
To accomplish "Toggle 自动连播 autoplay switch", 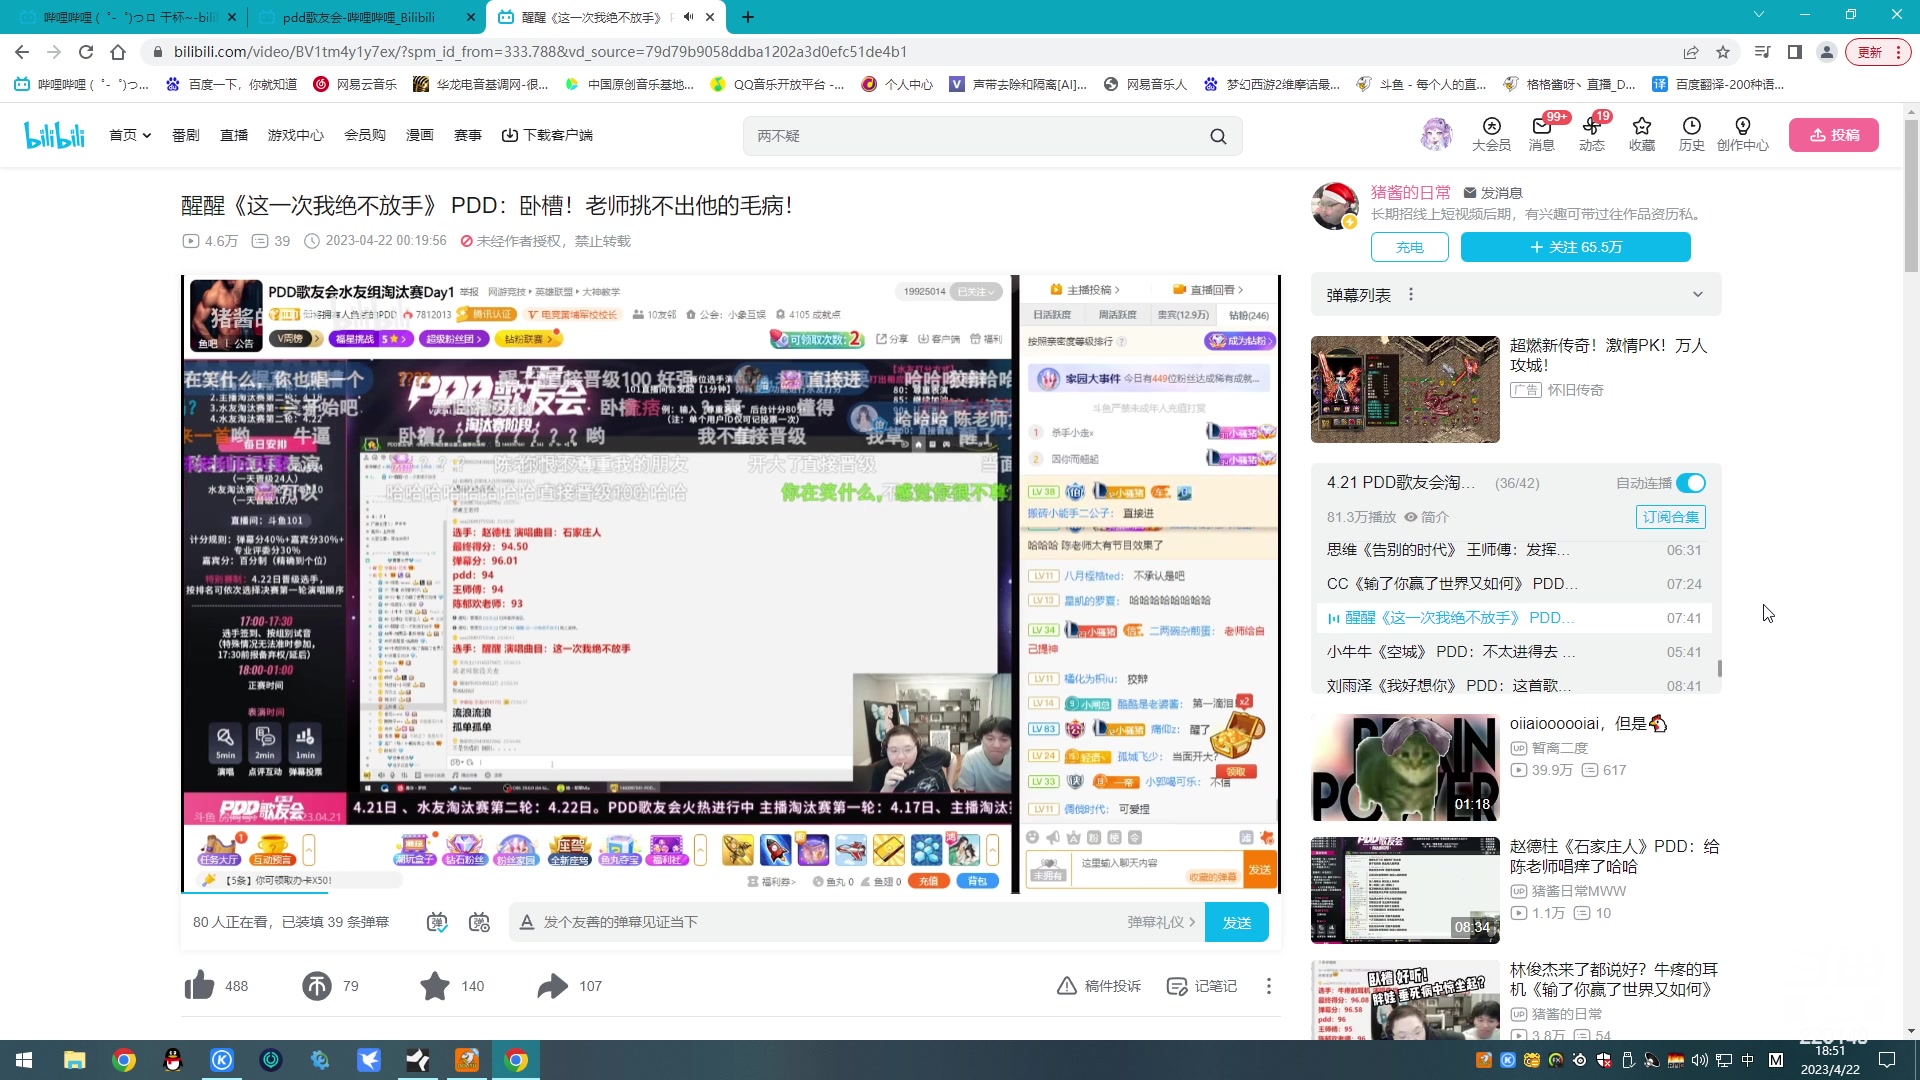I will [1691, 483].
